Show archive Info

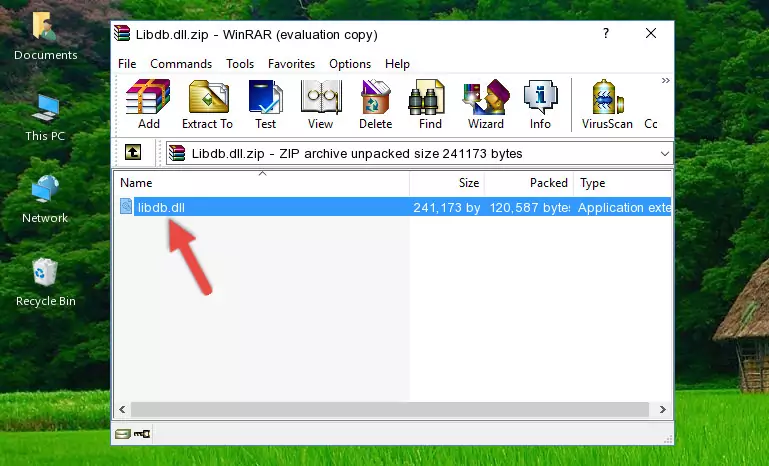pos(540,104)
